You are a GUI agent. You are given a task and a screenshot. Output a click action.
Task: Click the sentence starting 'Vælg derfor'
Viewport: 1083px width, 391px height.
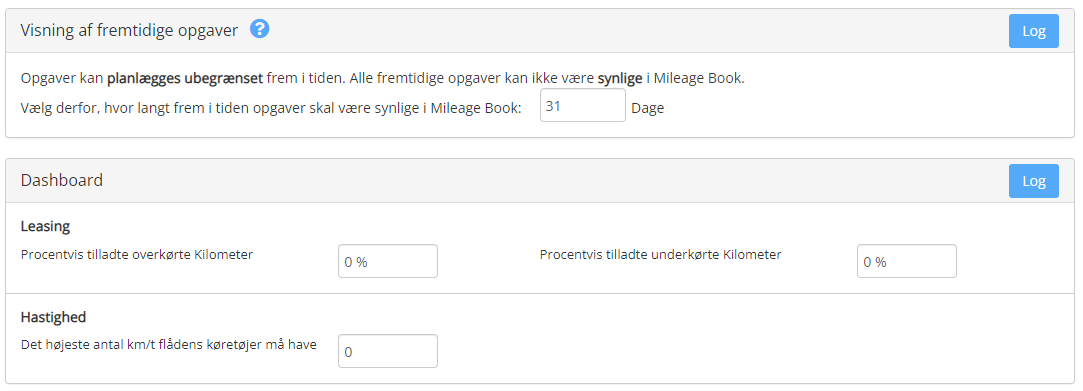271,108
